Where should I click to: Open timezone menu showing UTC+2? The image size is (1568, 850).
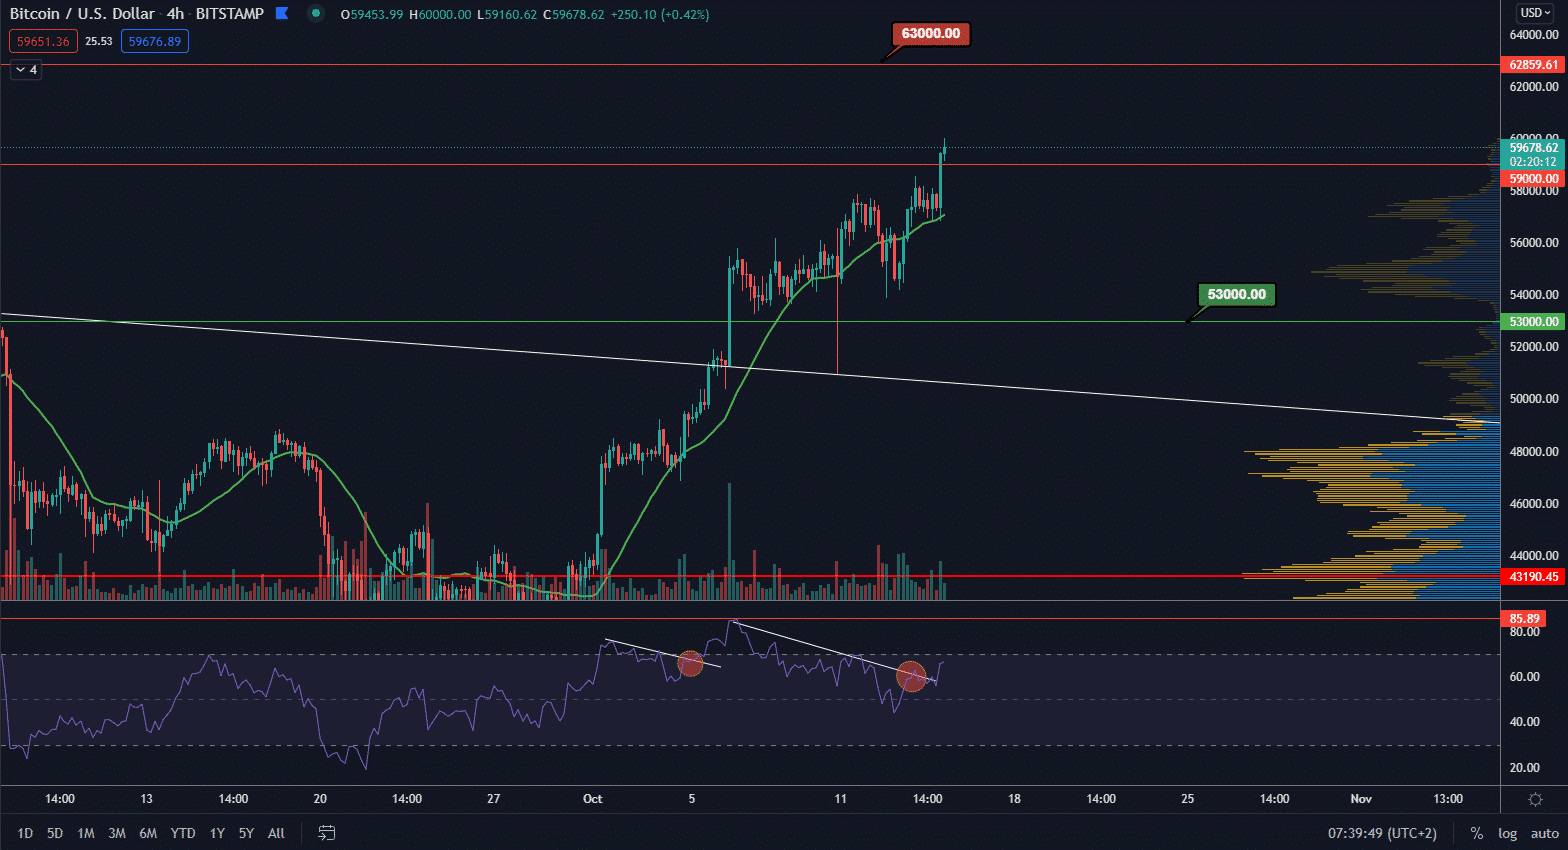pyautogui.click(x=1382, y=833)
